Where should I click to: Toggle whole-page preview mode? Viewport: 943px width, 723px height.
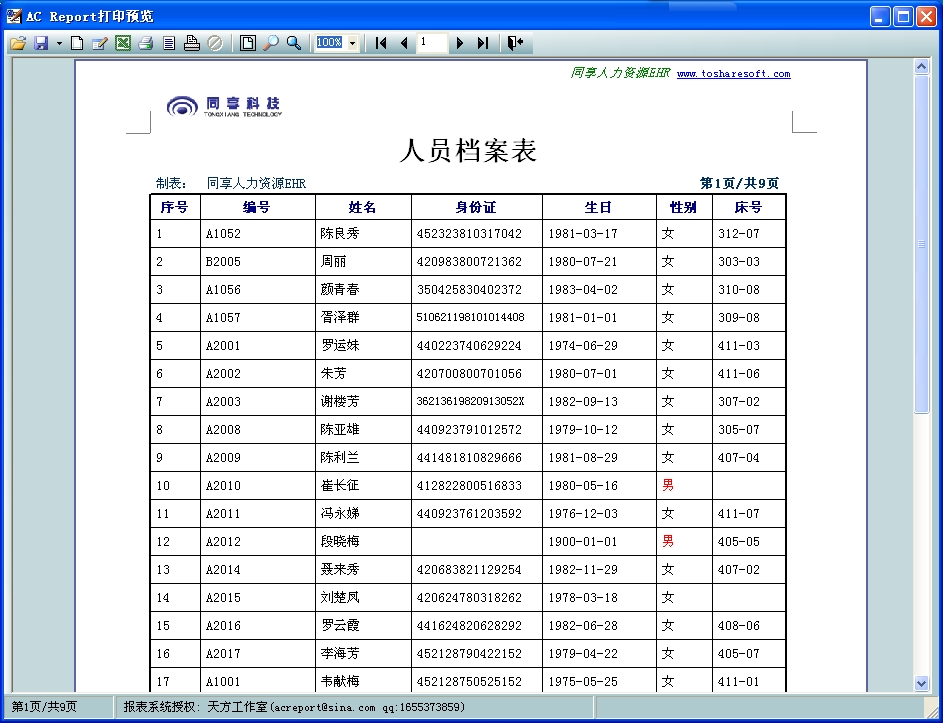(x=246, y=43)
